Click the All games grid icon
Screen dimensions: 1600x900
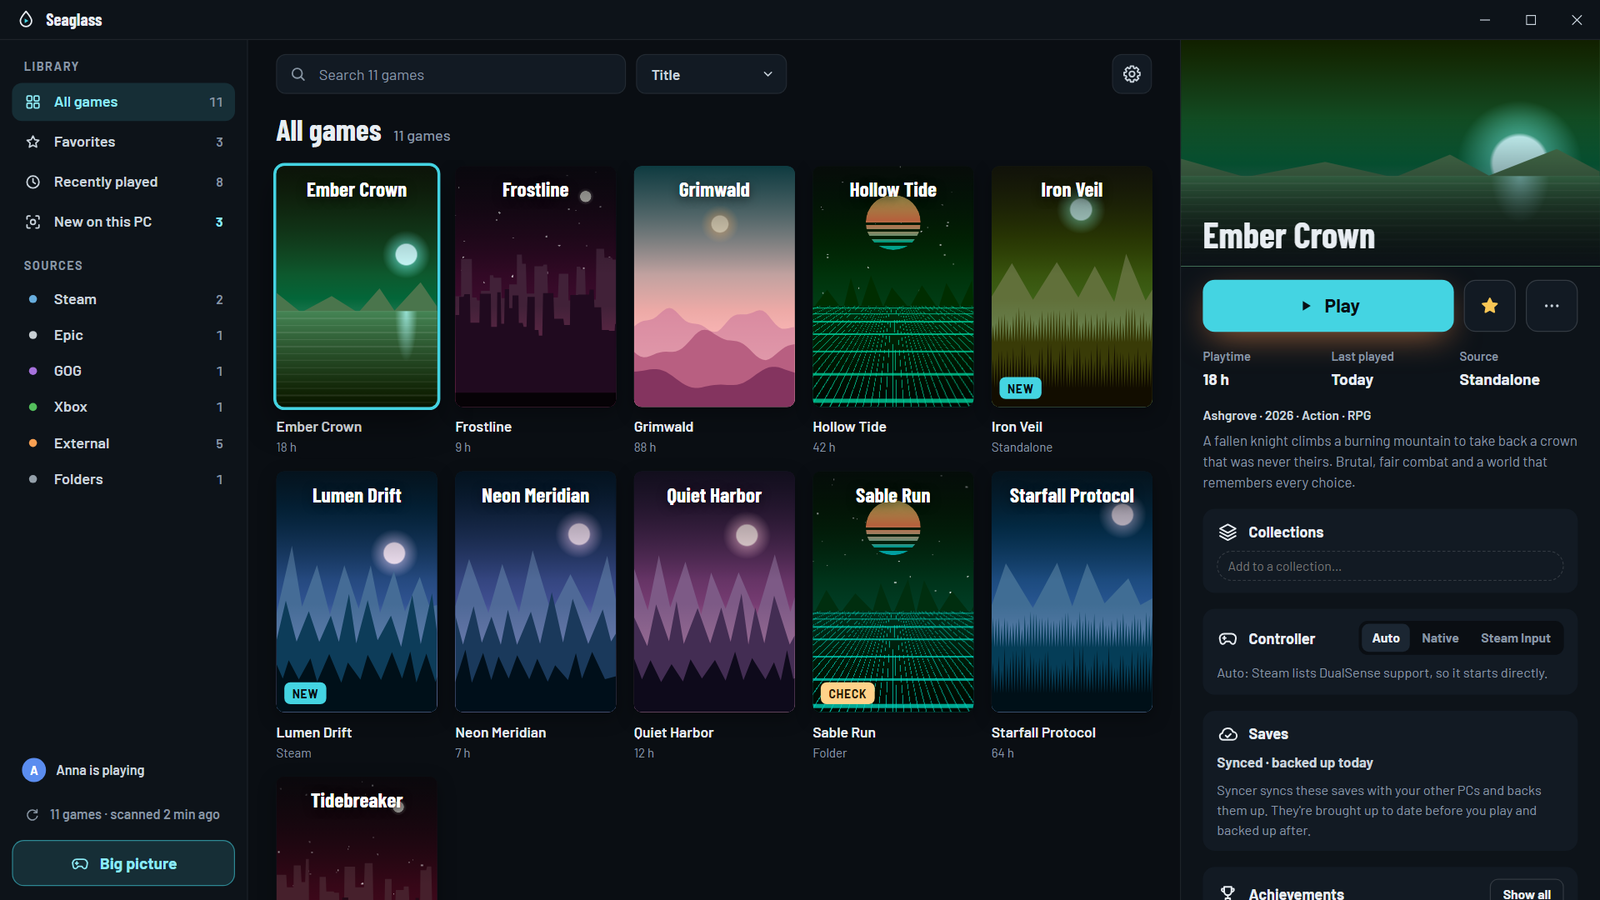tap(33, 102)
